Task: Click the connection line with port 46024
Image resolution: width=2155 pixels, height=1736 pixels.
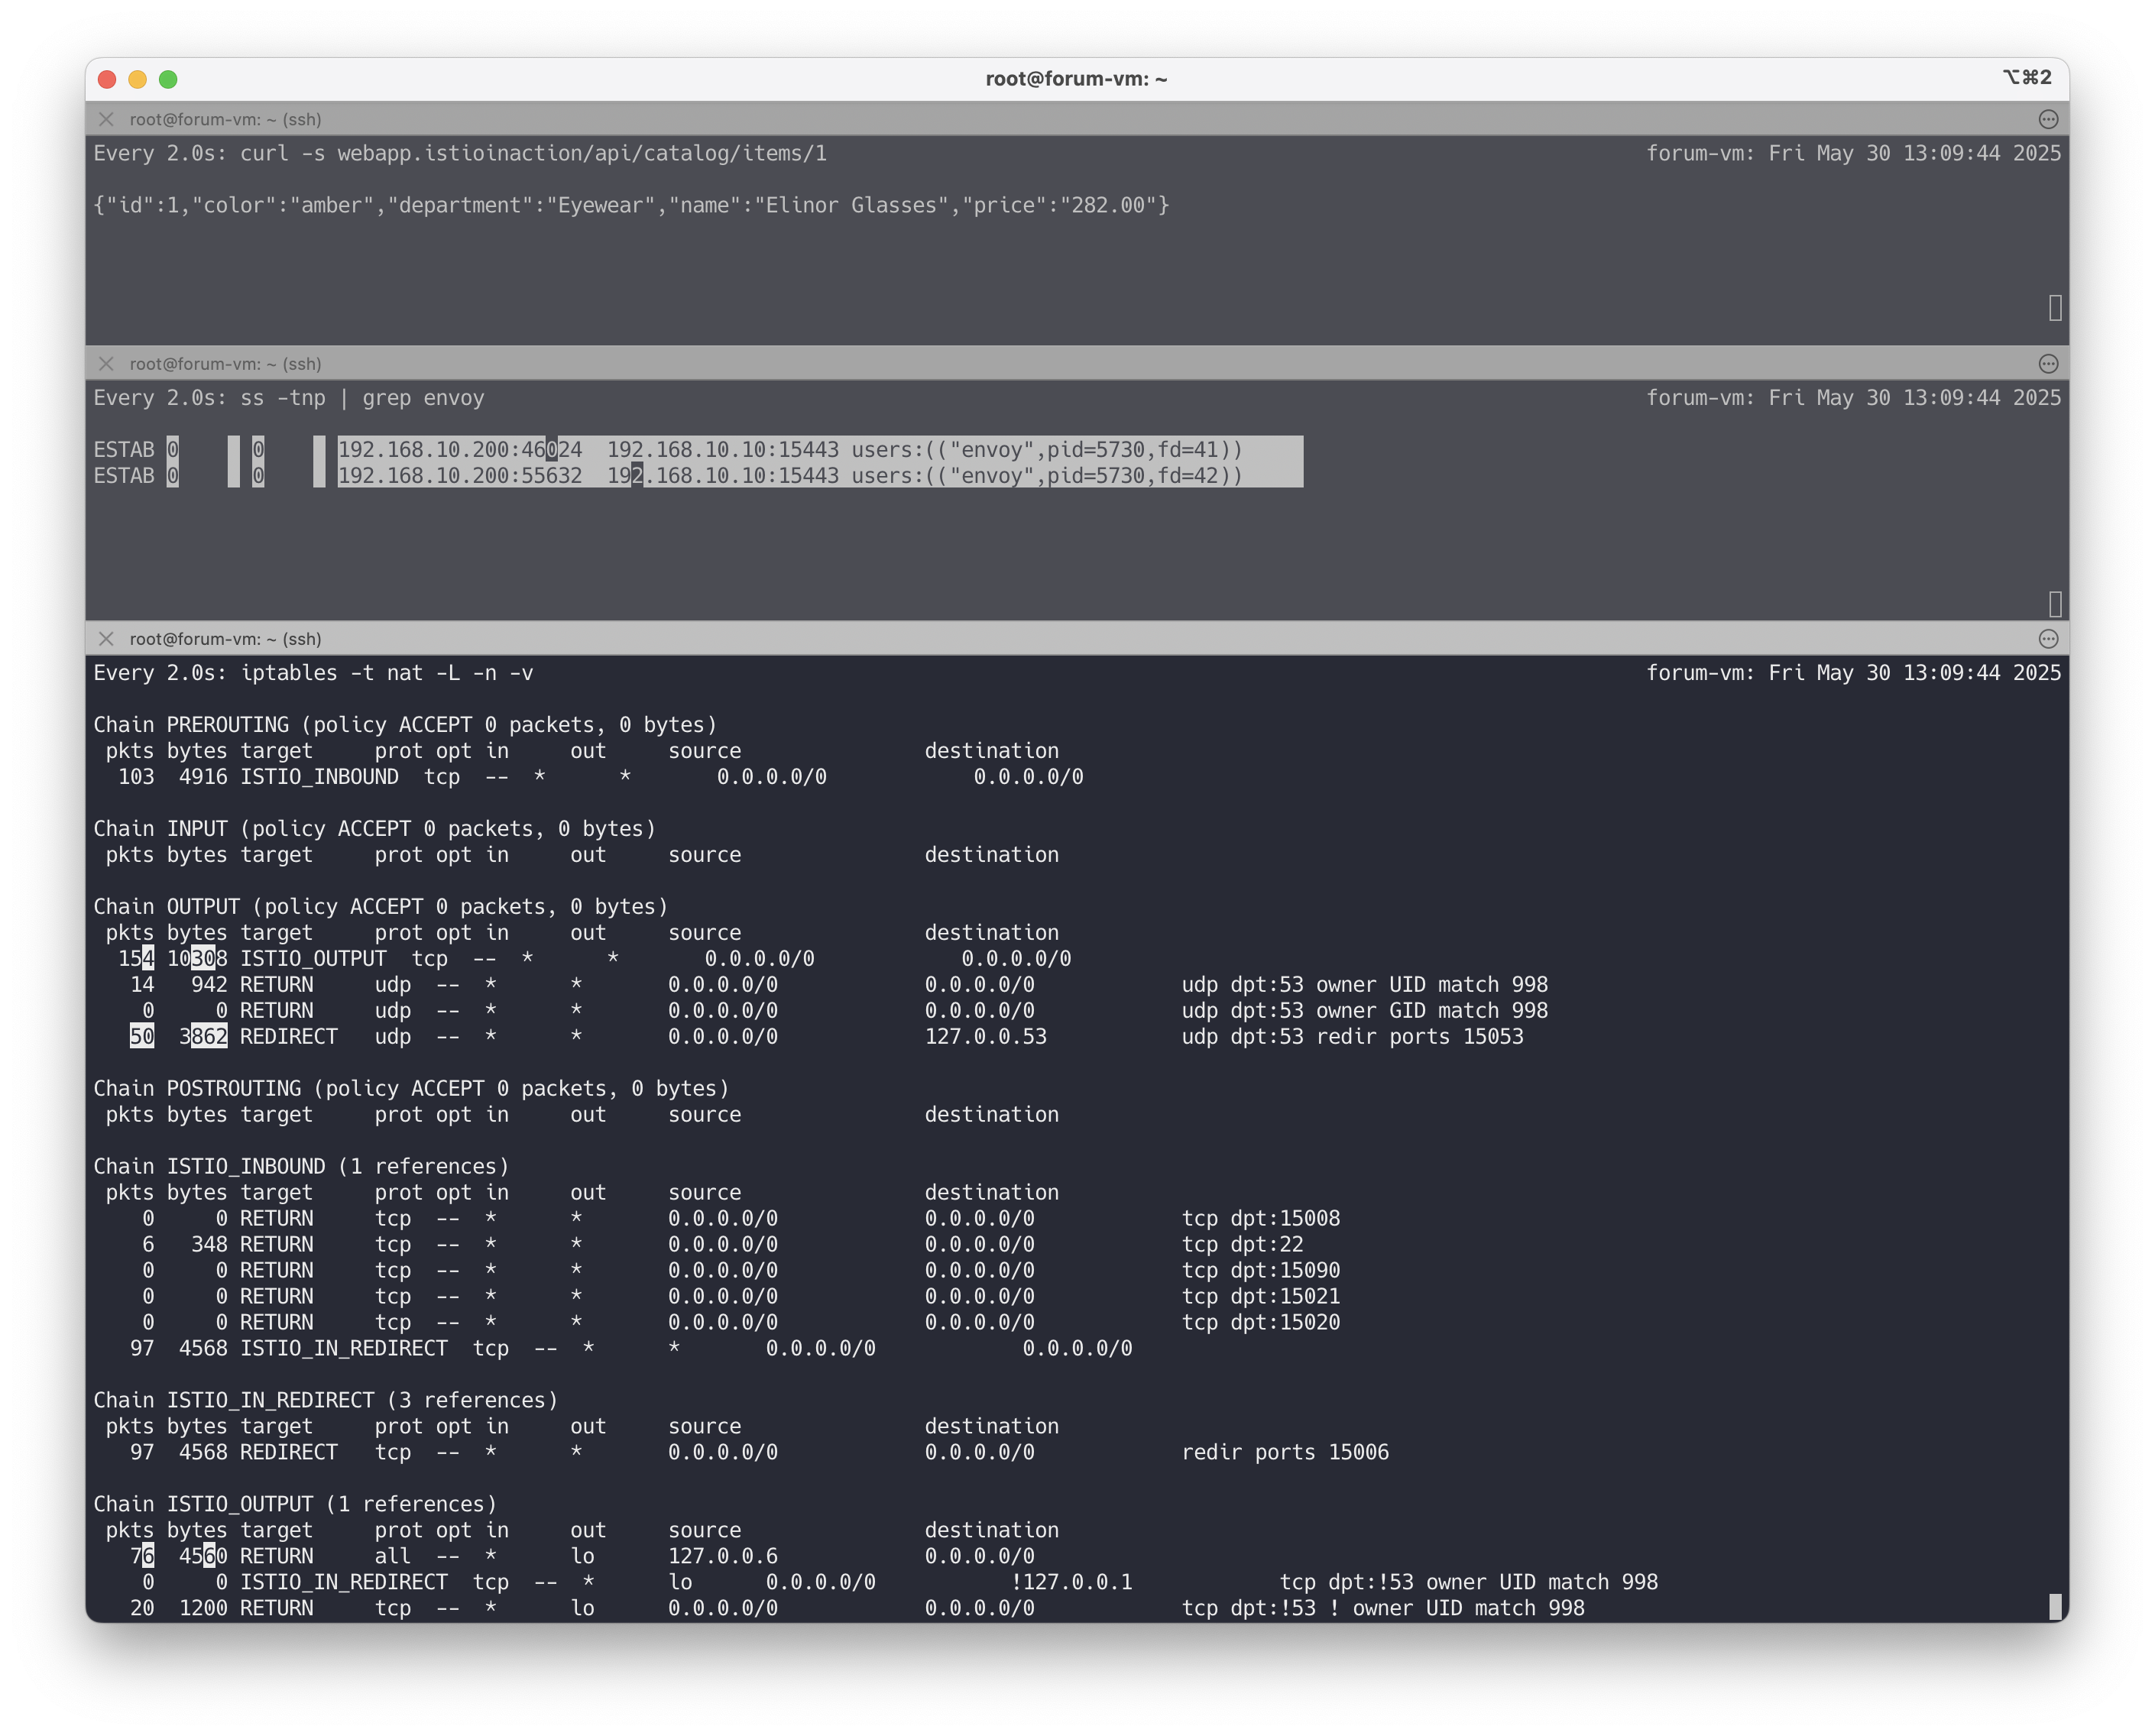Action: pos(668,450)
